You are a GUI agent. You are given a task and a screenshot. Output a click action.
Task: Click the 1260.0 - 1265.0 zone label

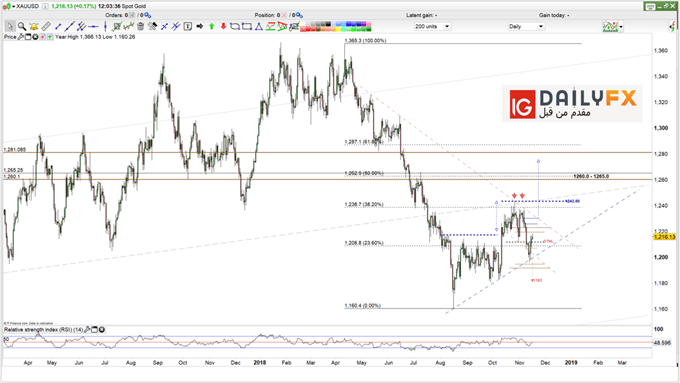click(591, 176)
